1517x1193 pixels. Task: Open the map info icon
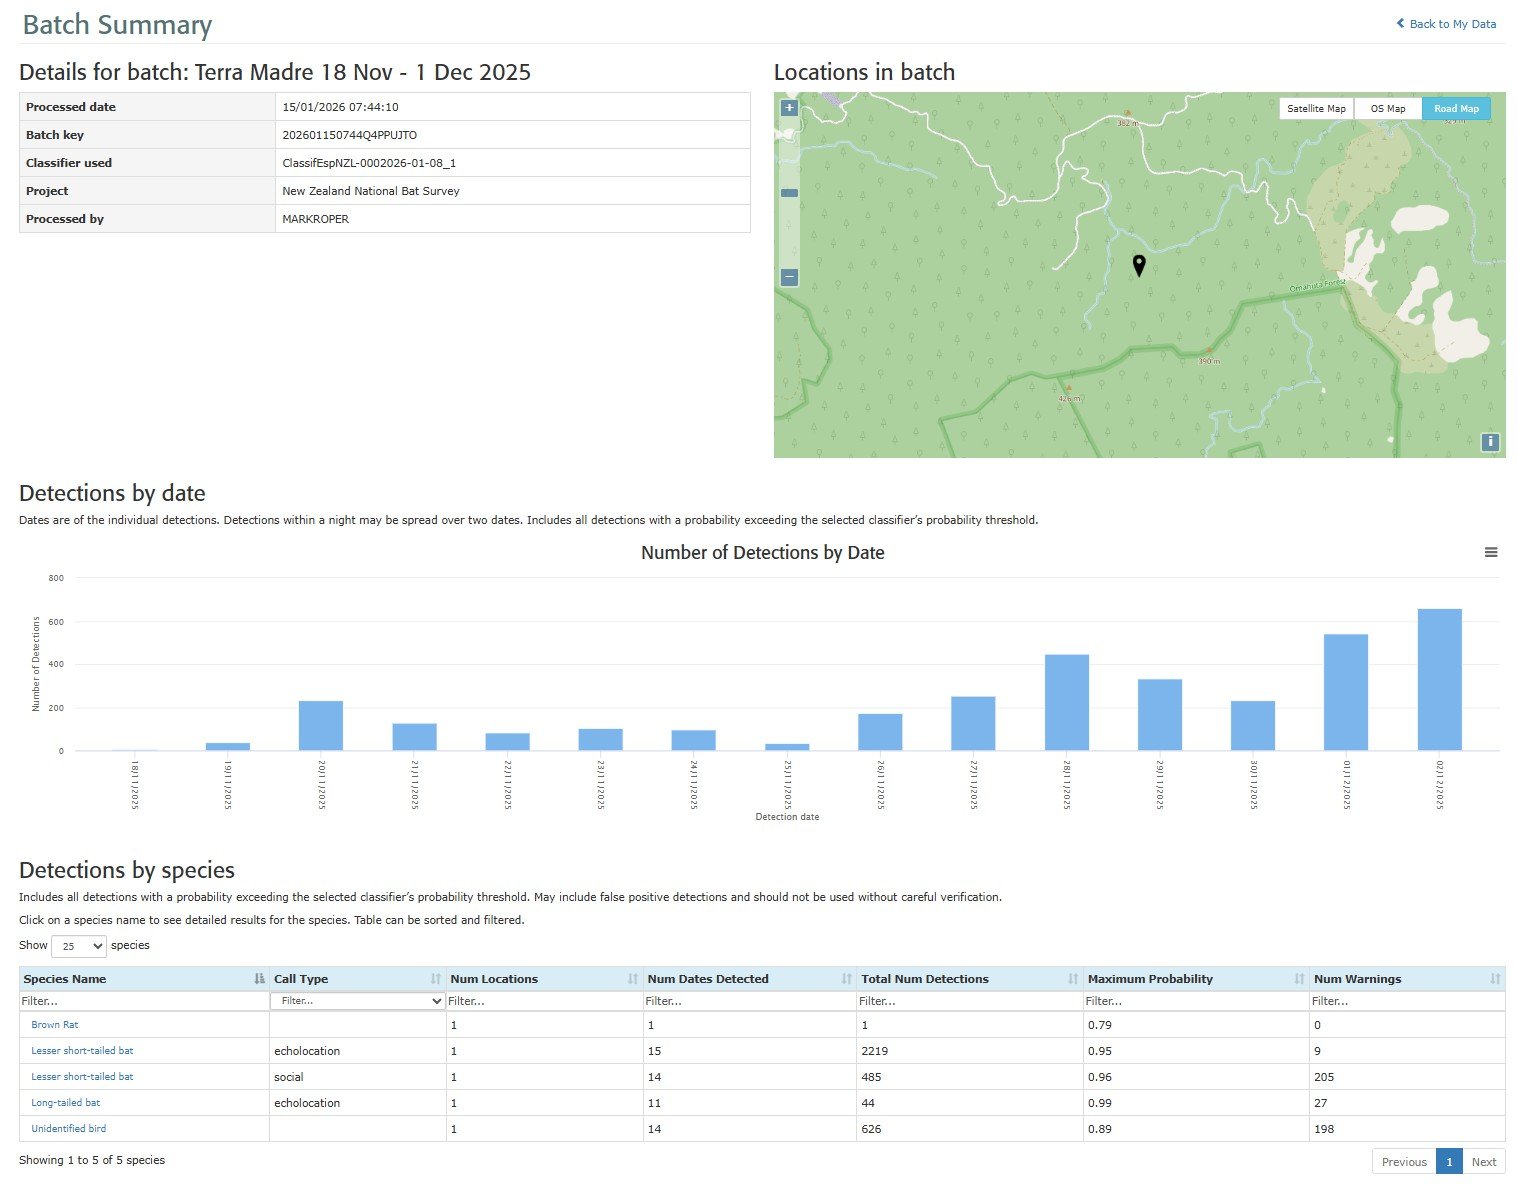point(1490,442)
